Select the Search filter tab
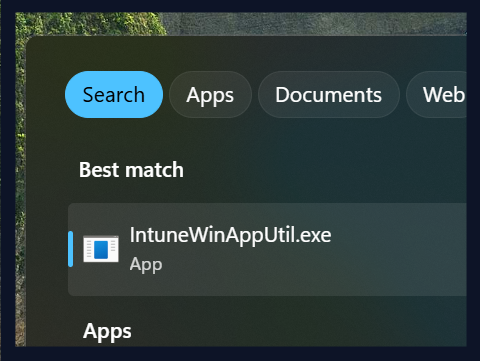Screen dimensions: 480x361 click(114, 95)
